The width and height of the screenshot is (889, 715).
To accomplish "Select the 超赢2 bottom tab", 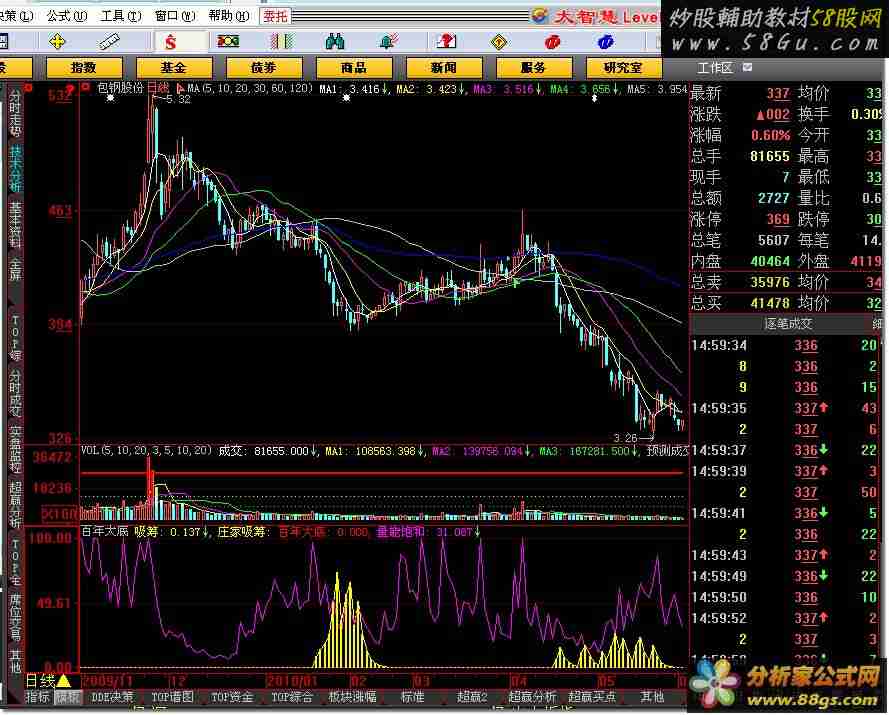I will [472, 697].
